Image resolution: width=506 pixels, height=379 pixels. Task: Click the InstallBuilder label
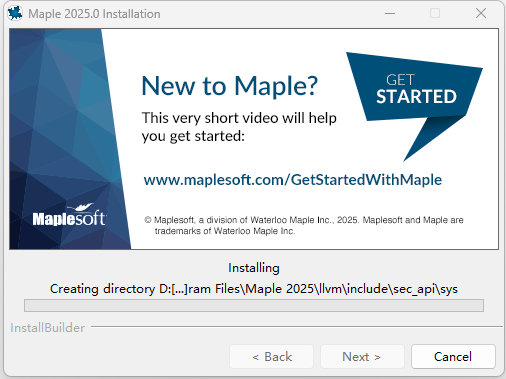[48, 328]
